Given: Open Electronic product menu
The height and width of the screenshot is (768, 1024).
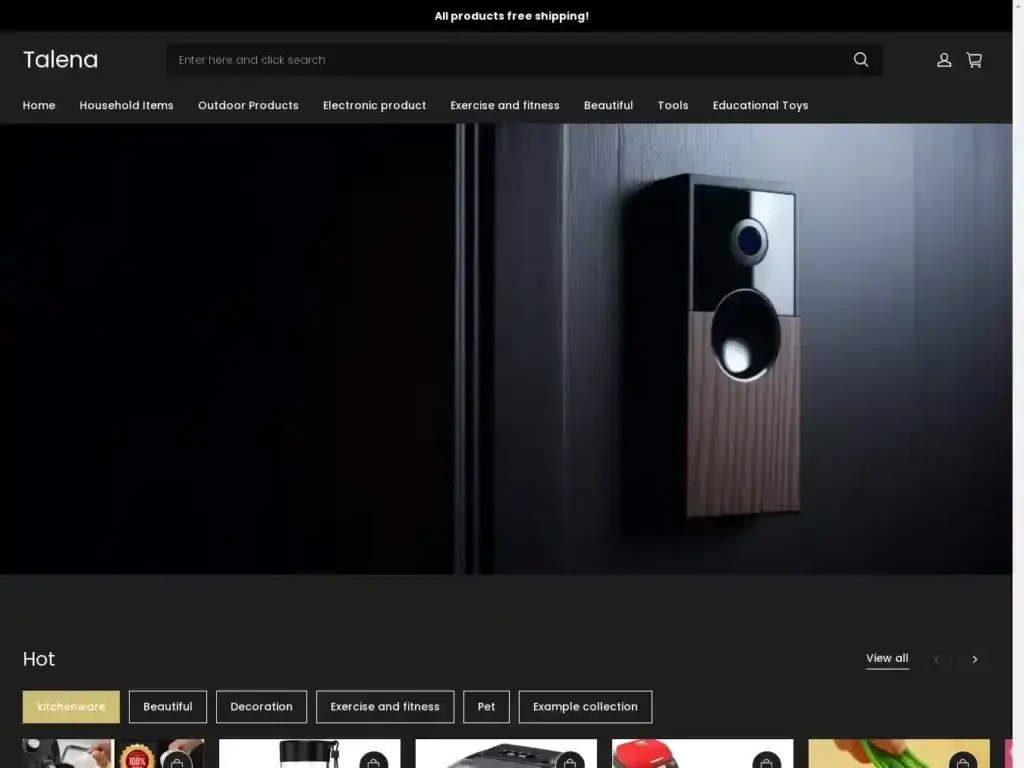Looking at the screenshot, I should coord(374,105).
